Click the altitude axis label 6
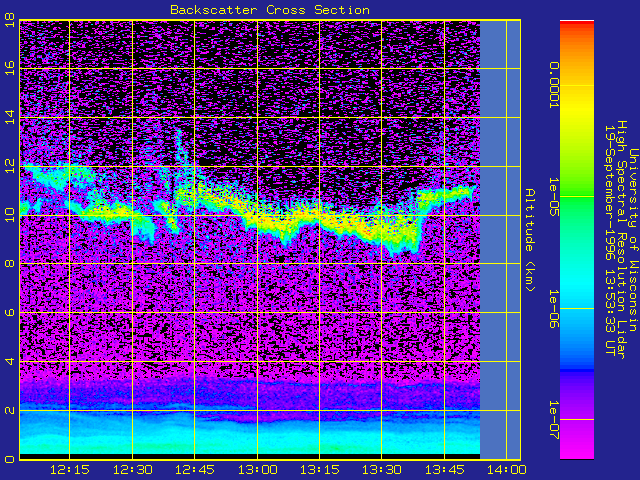The image size is (640, 480). pos(10,312)
